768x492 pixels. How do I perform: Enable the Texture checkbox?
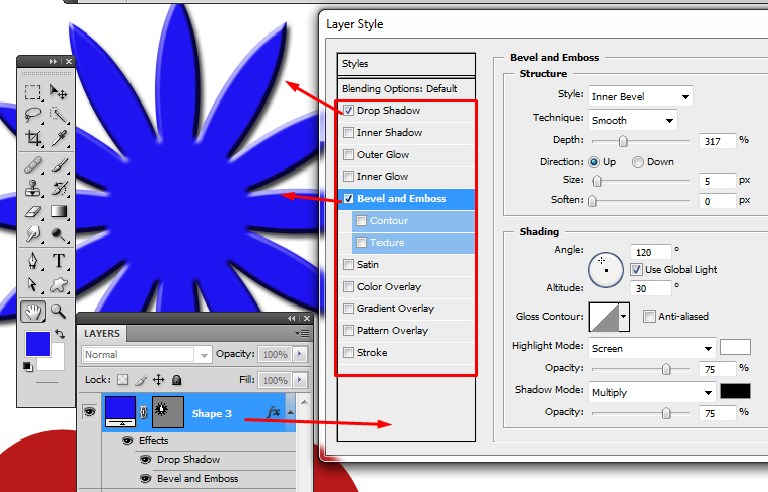361,243
